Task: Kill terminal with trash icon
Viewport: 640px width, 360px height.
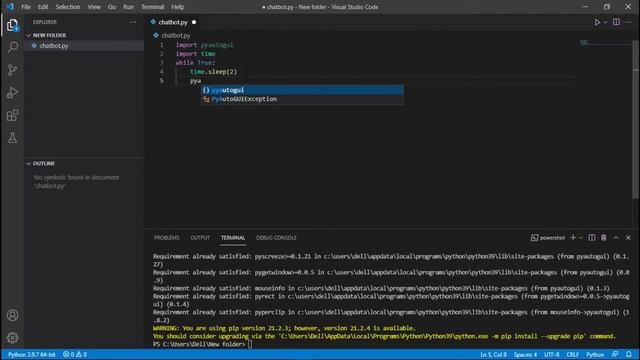Action: coord(604,238)
